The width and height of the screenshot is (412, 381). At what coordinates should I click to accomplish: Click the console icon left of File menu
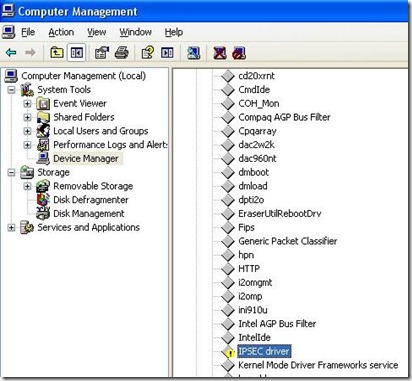8,32
